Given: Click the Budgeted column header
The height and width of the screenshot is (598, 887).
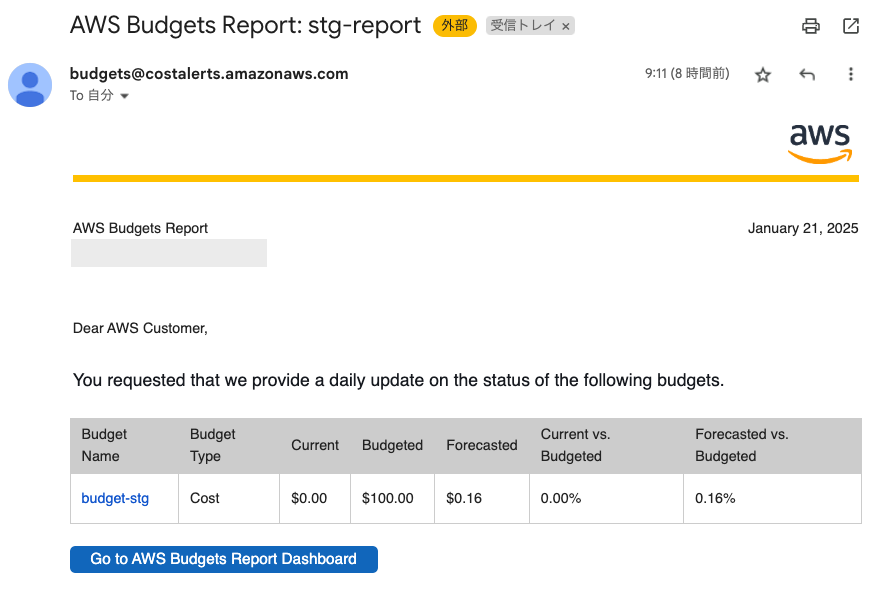Looking at the screenshot, I should [x=393, y=445].
